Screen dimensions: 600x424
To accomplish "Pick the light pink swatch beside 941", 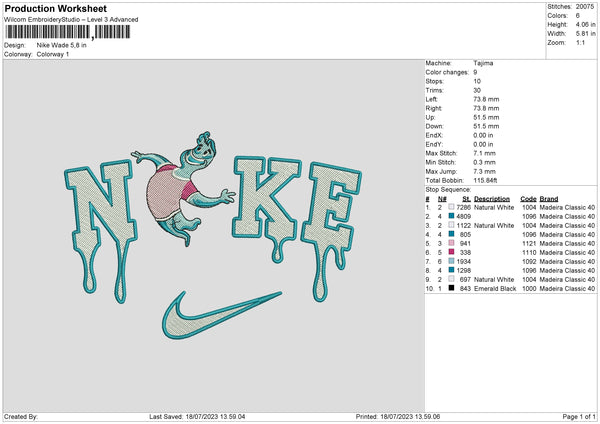I will 452,243.
